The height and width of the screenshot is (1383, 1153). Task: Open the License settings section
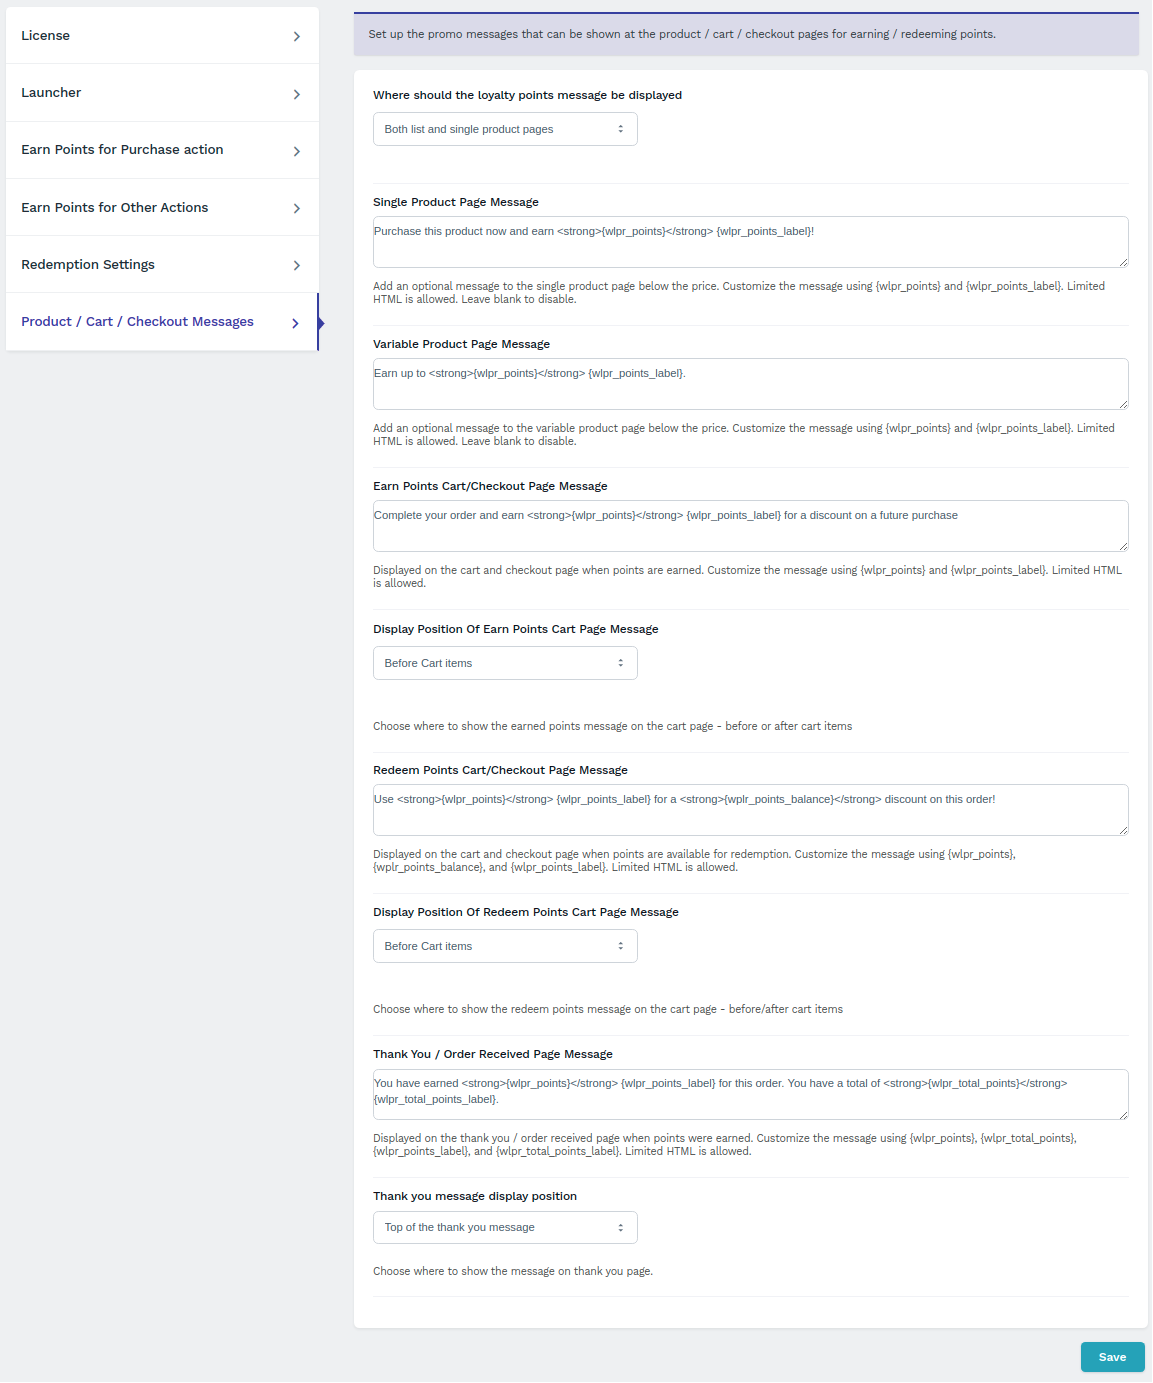tap(162, 36)
